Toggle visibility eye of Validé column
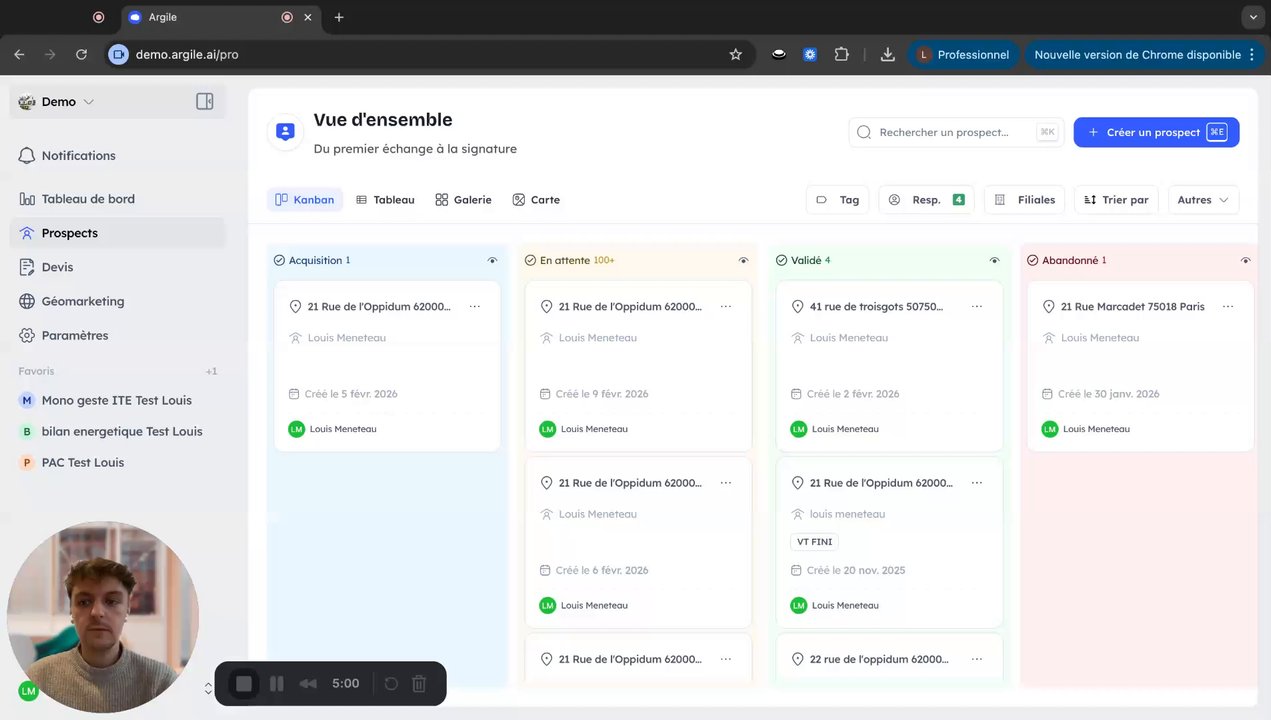 [x=994, y=260]
